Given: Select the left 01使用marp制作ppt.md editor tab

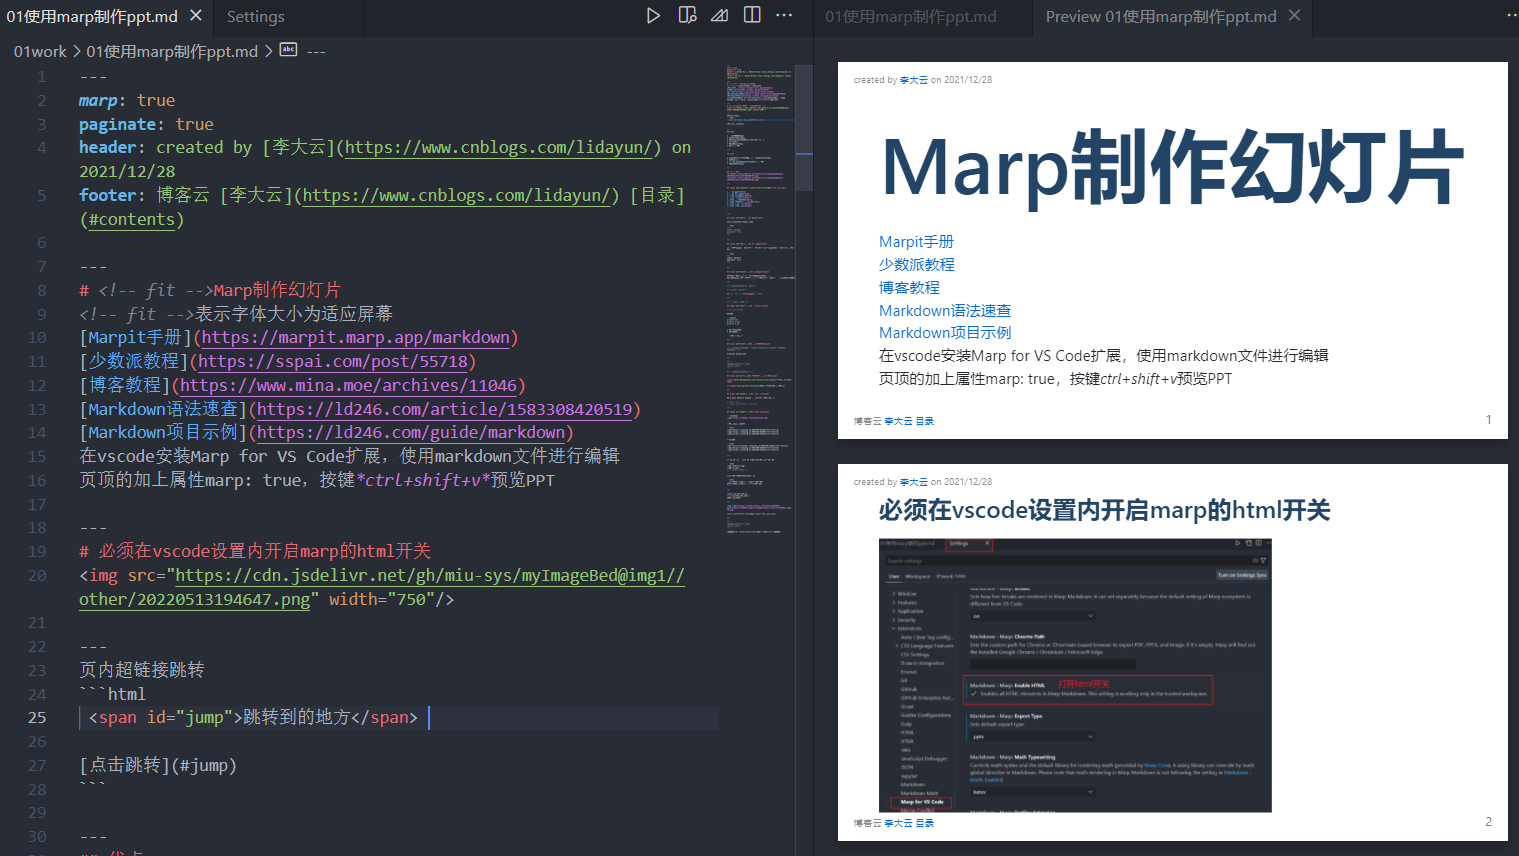Looking at the screenshot, I should point(92,17).
